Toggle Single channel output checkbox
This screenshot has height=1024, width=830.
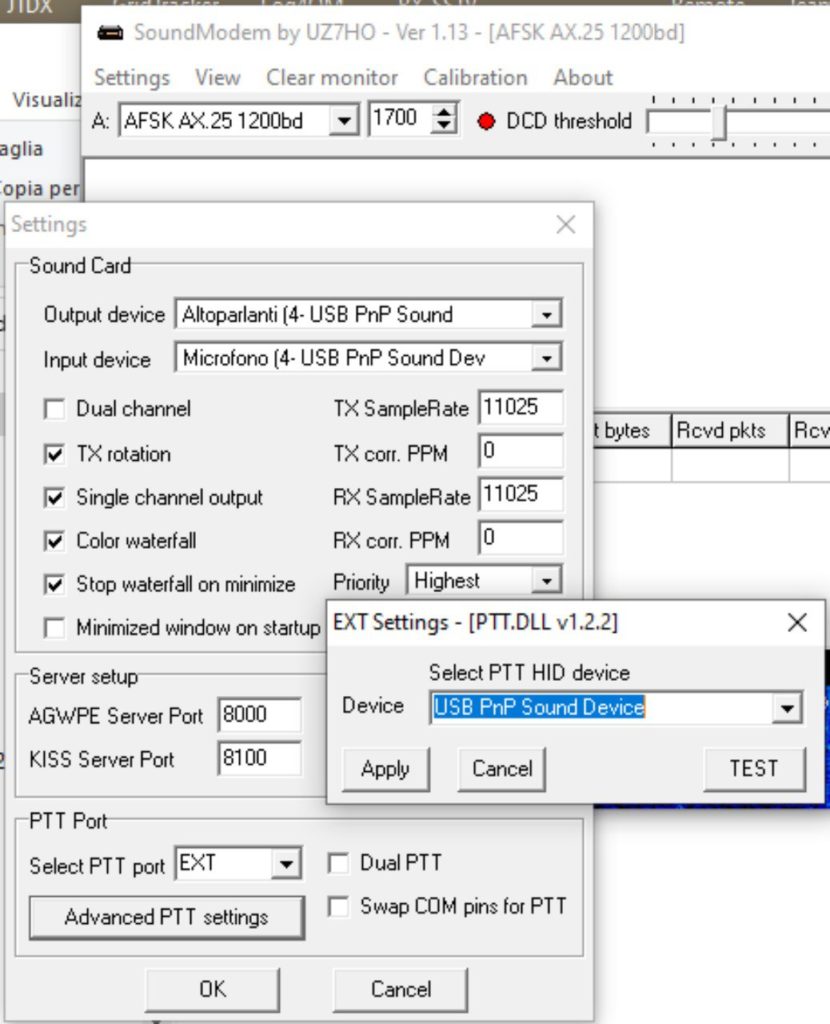click(54, 498)
